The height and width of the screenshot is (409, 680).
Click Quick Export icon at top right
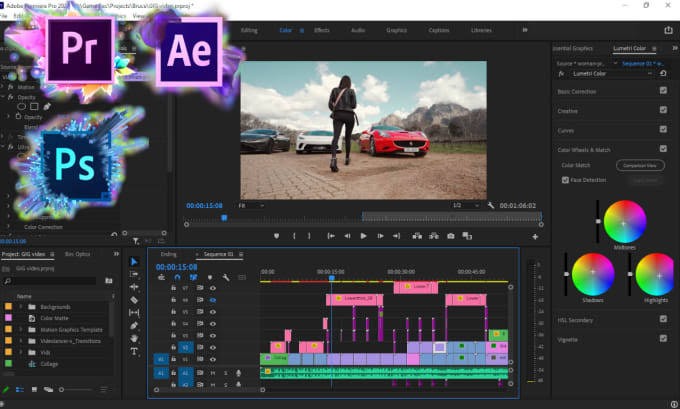click(668, 30)
